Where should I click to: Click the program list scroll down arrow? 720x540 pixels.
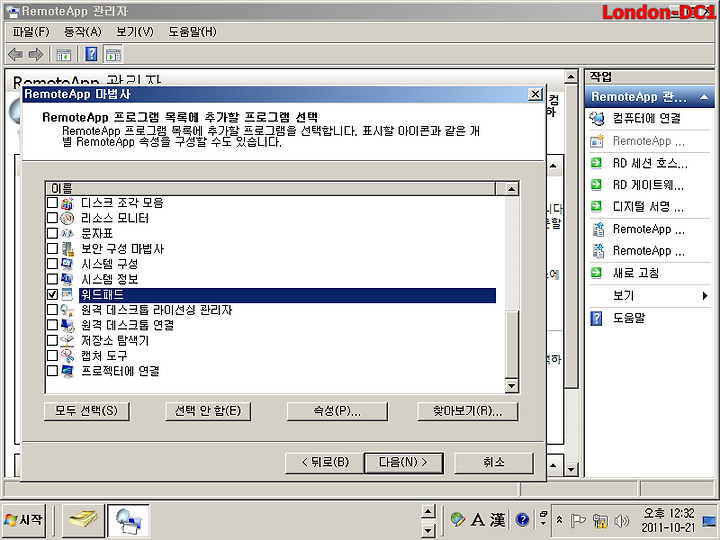pos(512,386)
